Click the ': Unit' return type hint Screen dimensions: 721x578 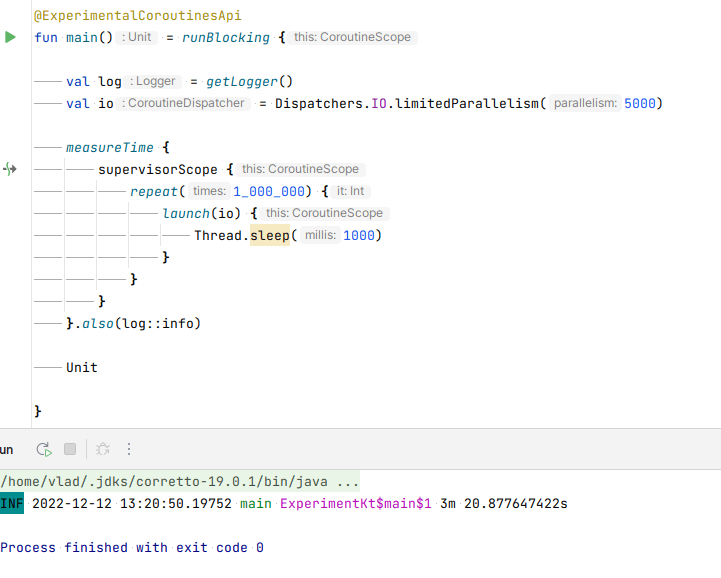pyautogui.click(x=135, y=37)
